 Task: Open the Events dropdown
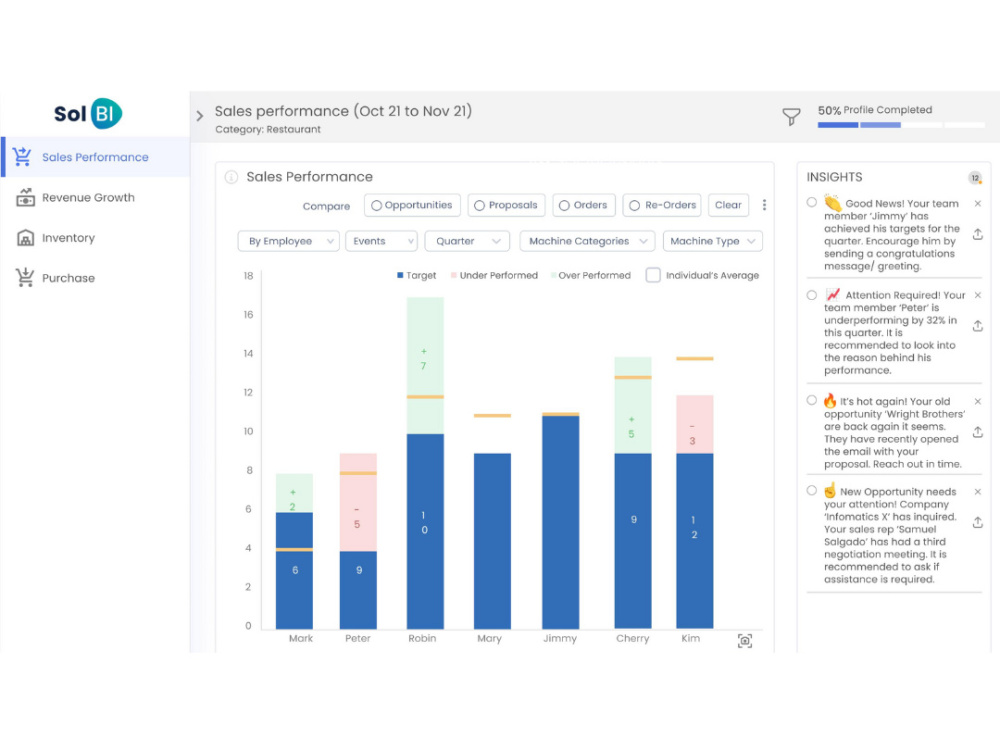[x=381, y=241]
